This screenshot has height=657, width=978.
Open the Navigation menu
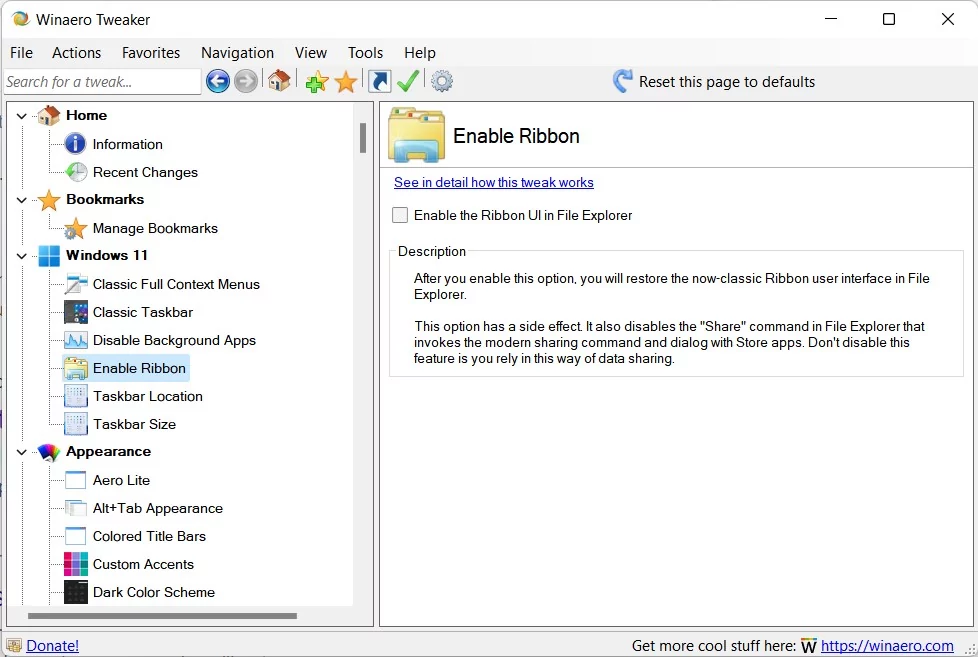[x=237, y=53]
